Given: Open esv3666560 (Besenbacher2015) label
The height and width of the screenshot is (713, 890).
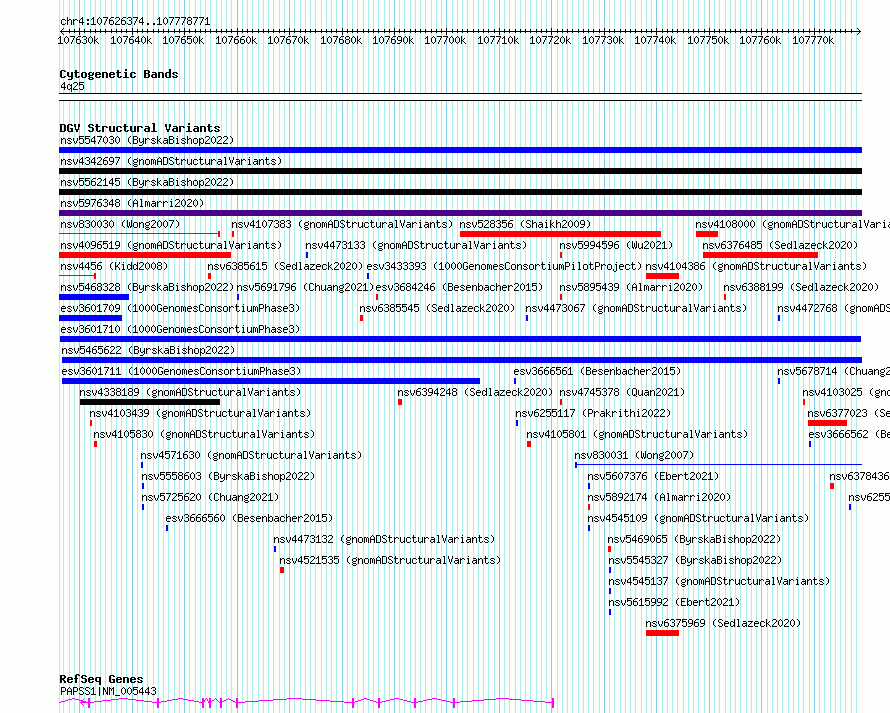Looking at the screenshot, I should tap(249, 518).
